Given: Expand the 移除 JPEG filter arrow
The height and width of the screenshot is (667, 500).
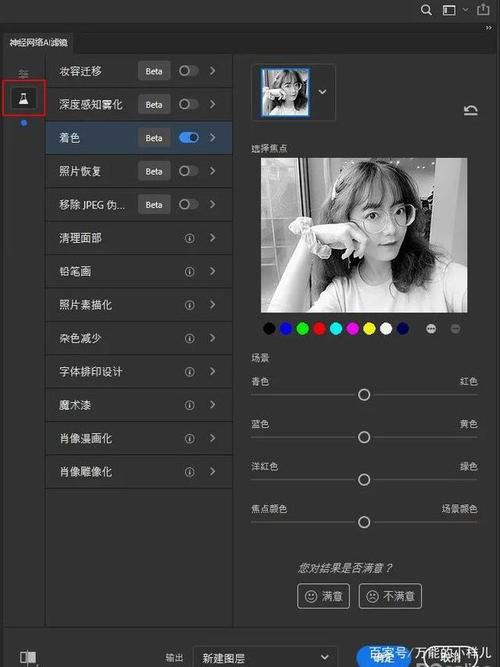Looking at the screenshot, I should pyautogui.click(x=212, y=204).
